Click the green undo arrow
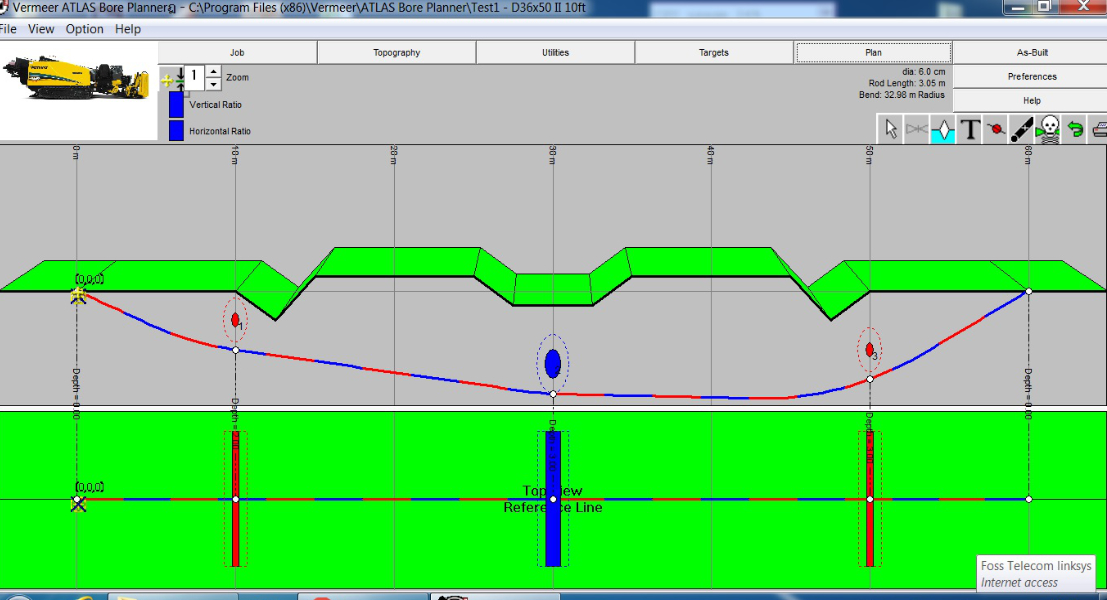 click(x=1075, y=130)
